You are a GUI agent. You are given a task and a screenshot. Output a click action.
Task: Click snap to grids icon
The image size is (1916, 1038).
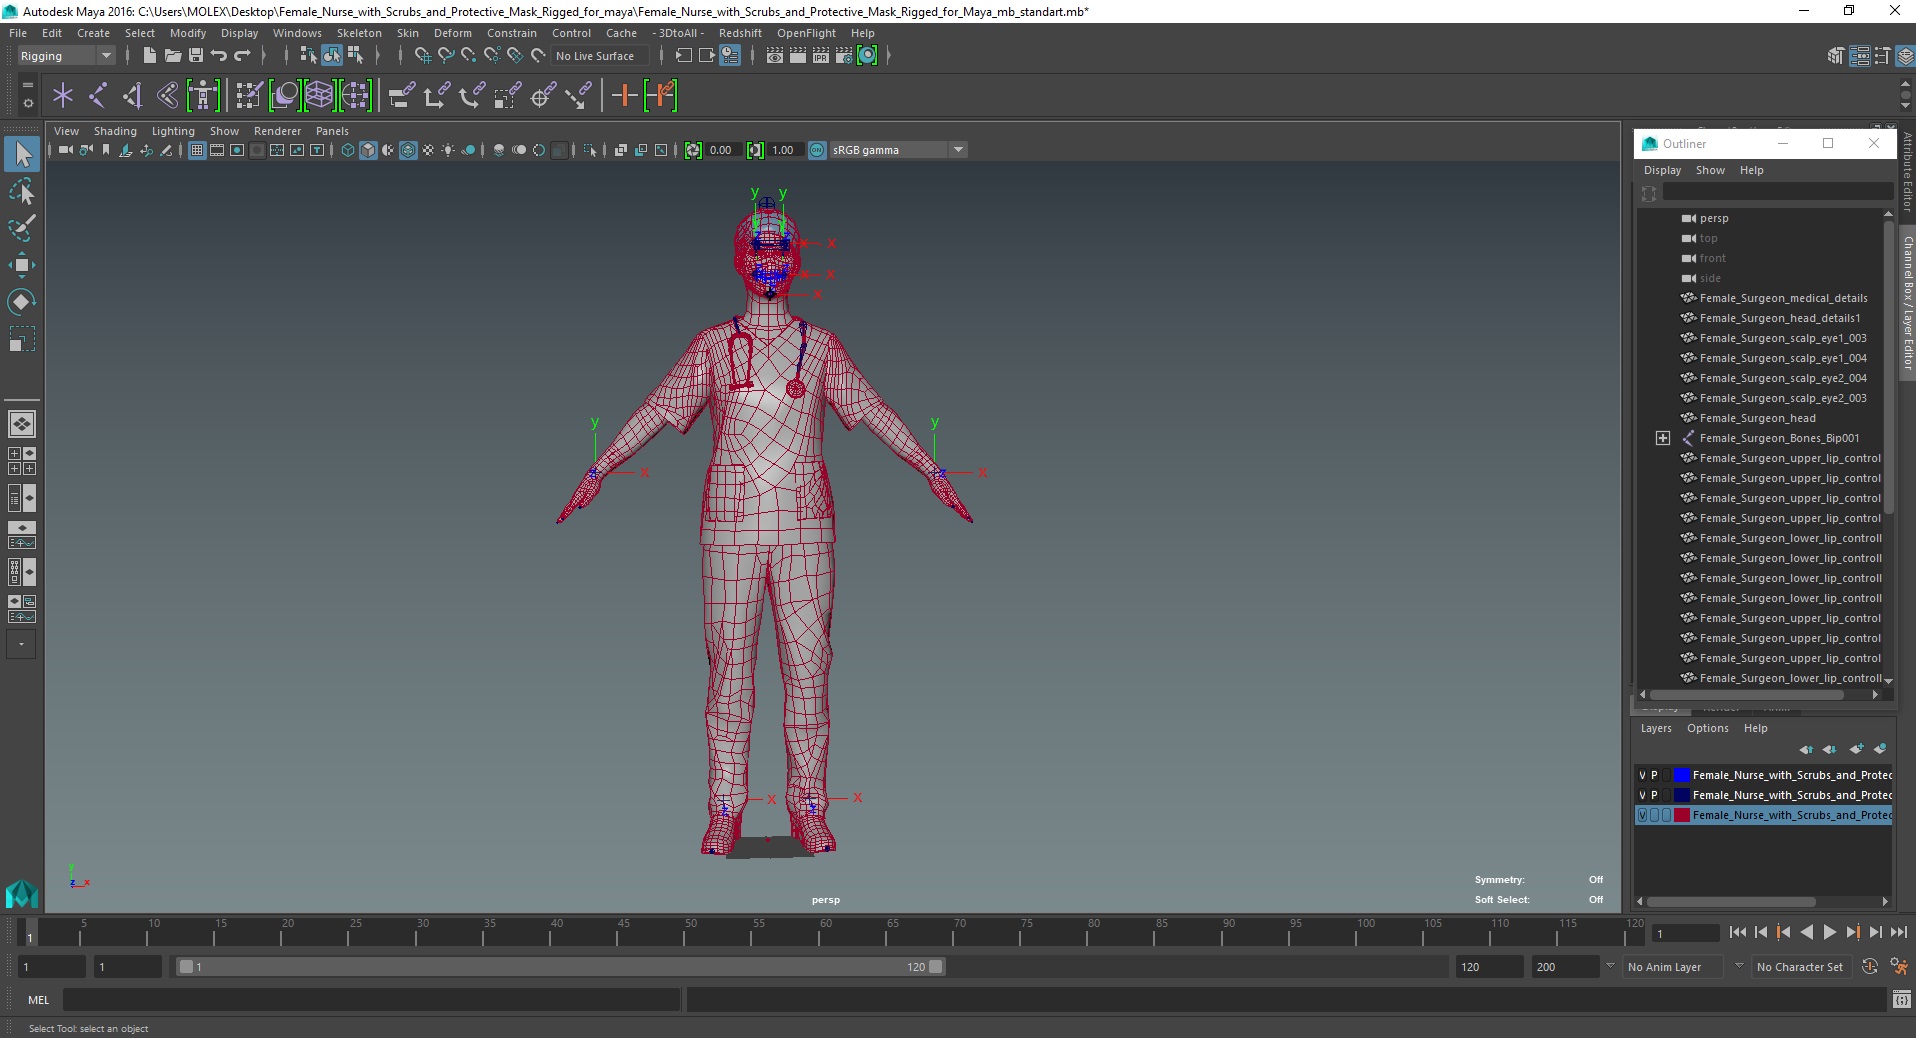(x=423, y=56)
